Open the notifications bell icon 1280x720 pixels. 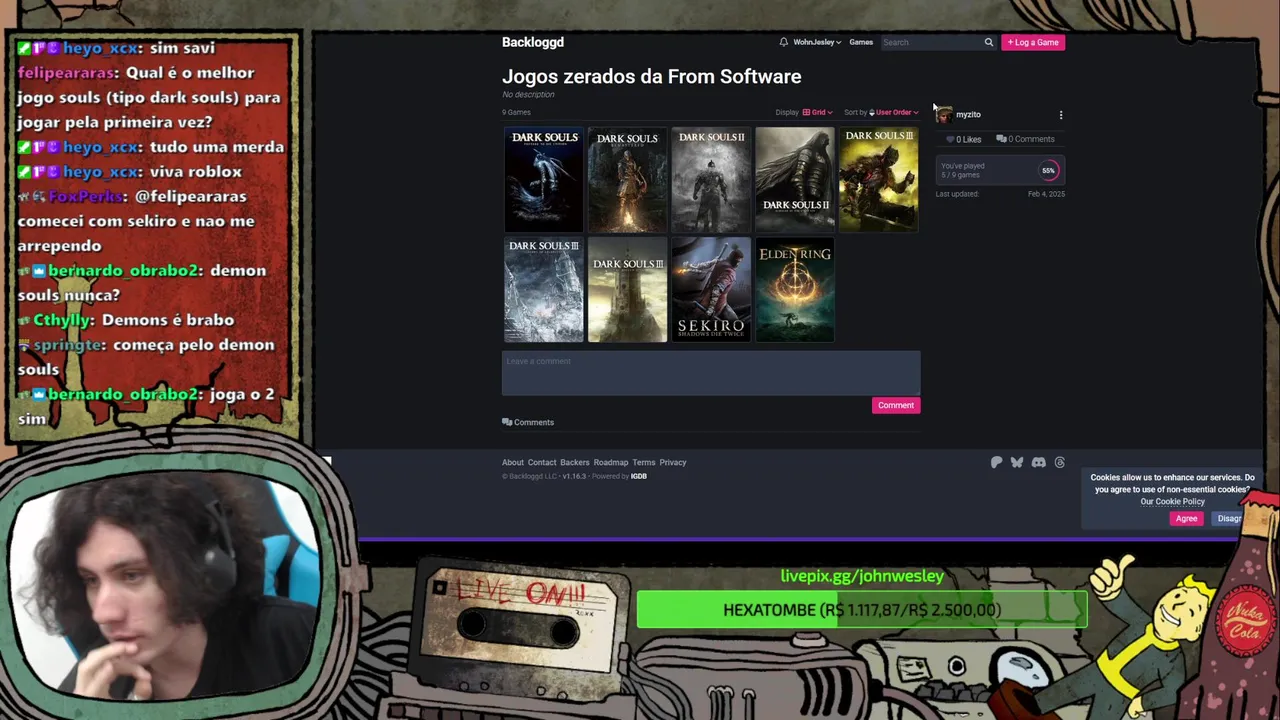click(784, 42)
